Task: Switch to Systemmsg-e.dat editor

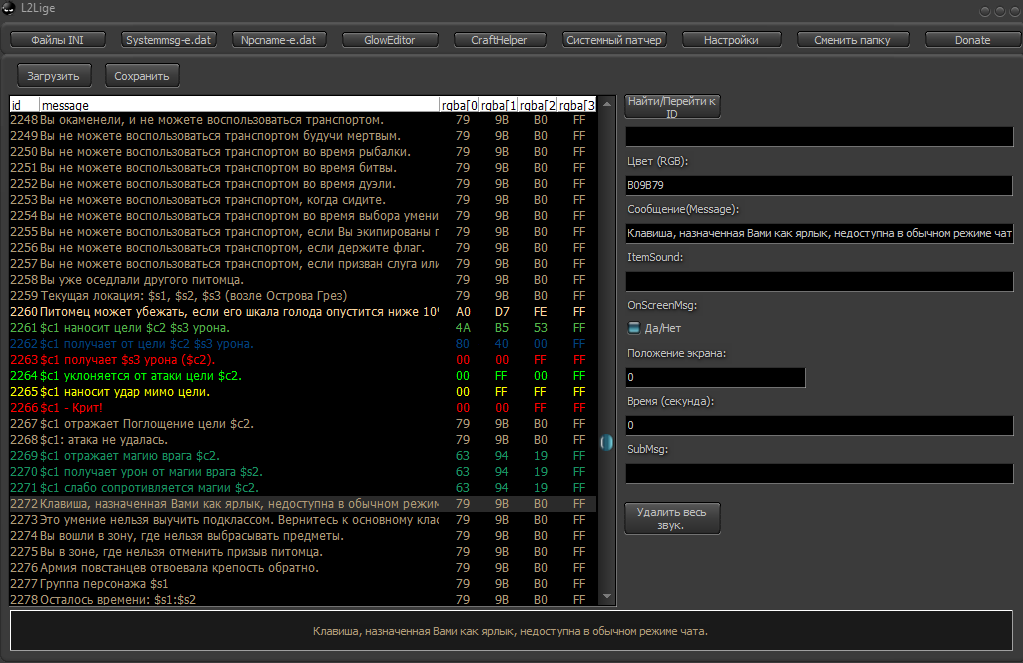Action: point(168,40)
